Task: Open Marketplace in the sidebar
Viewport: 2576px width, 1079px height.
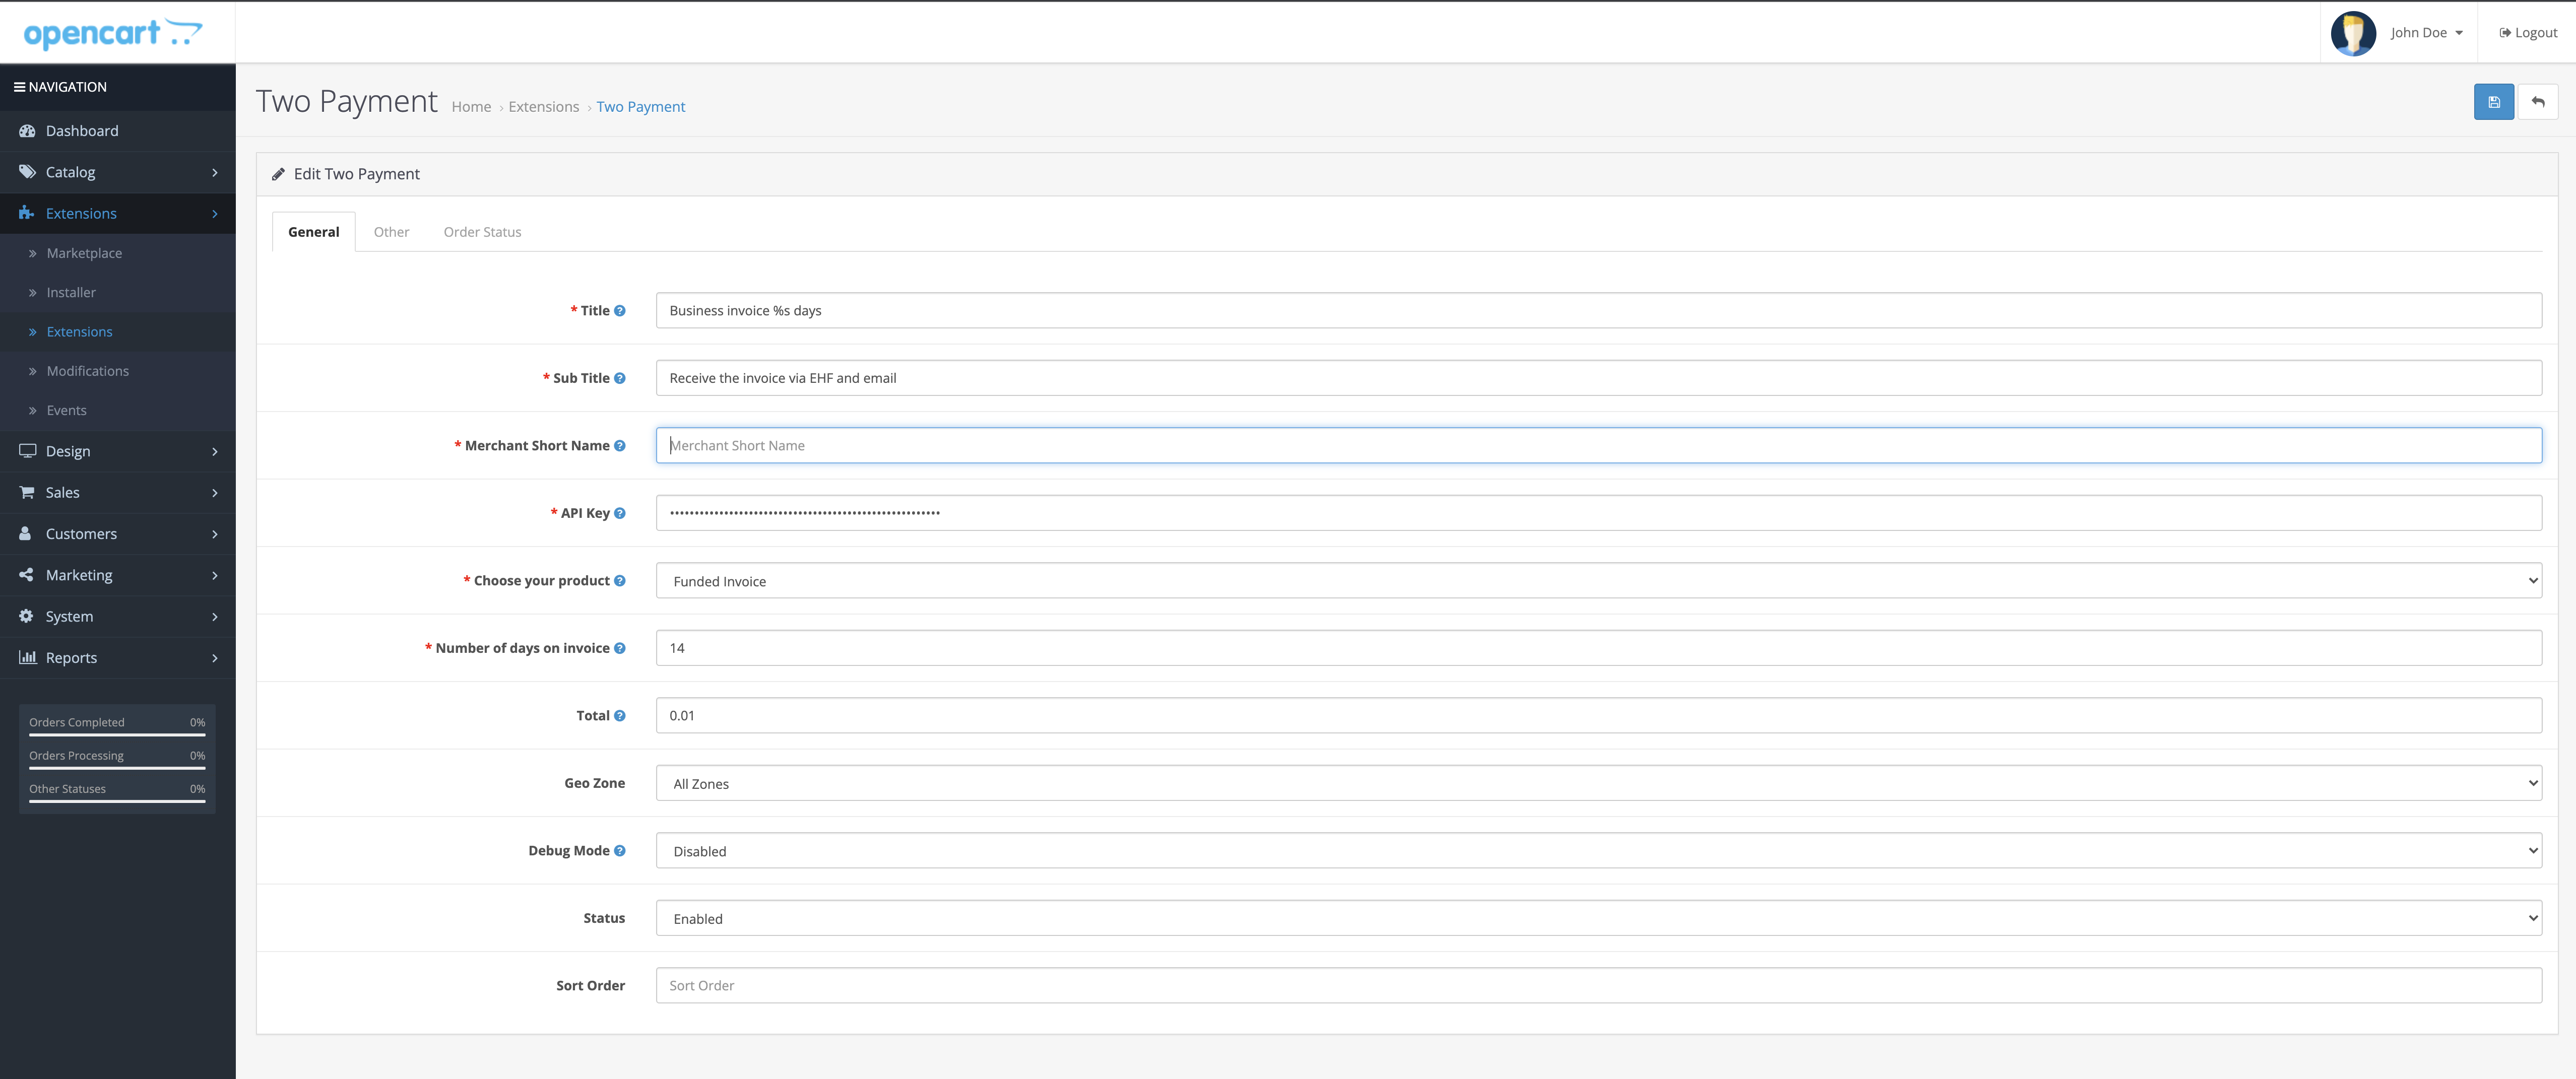Action: [84, 253]
